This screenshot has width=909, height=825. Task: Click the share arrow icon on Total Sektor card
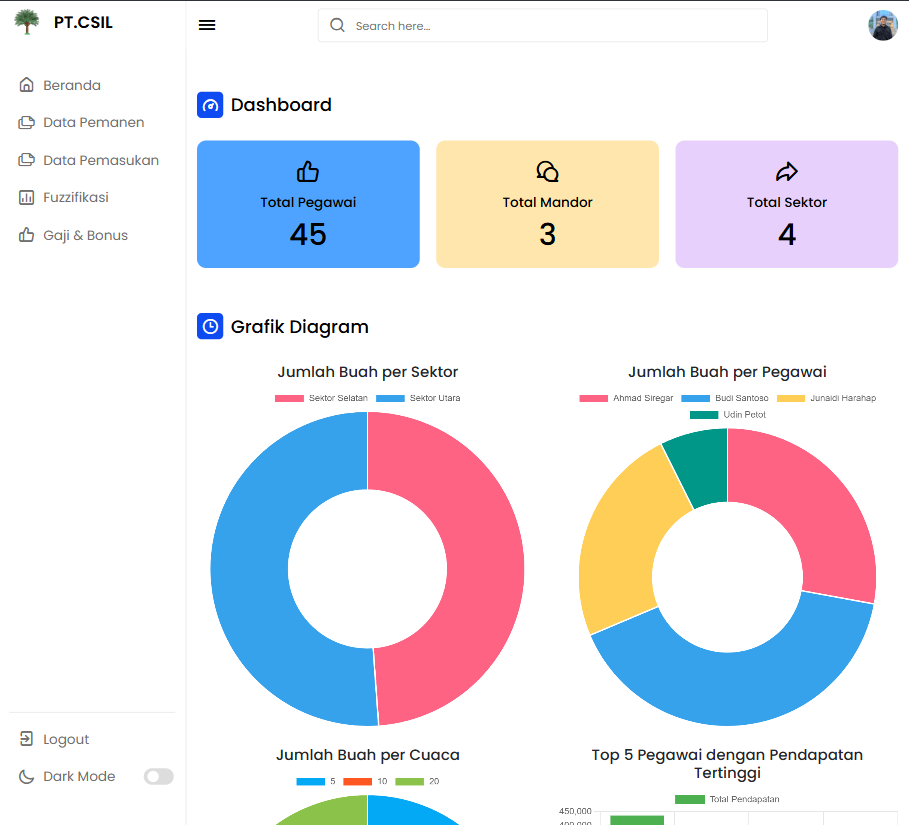pos(787,172)
